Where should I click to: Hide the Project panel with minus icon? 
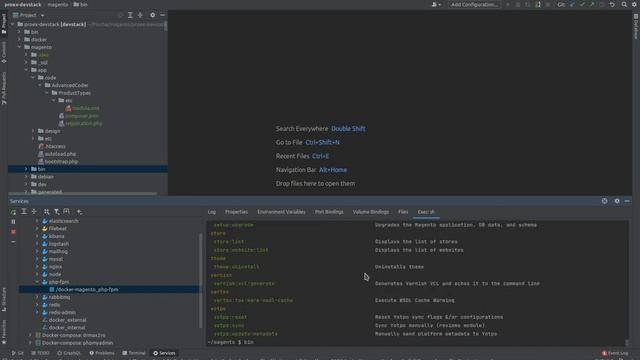162,15
